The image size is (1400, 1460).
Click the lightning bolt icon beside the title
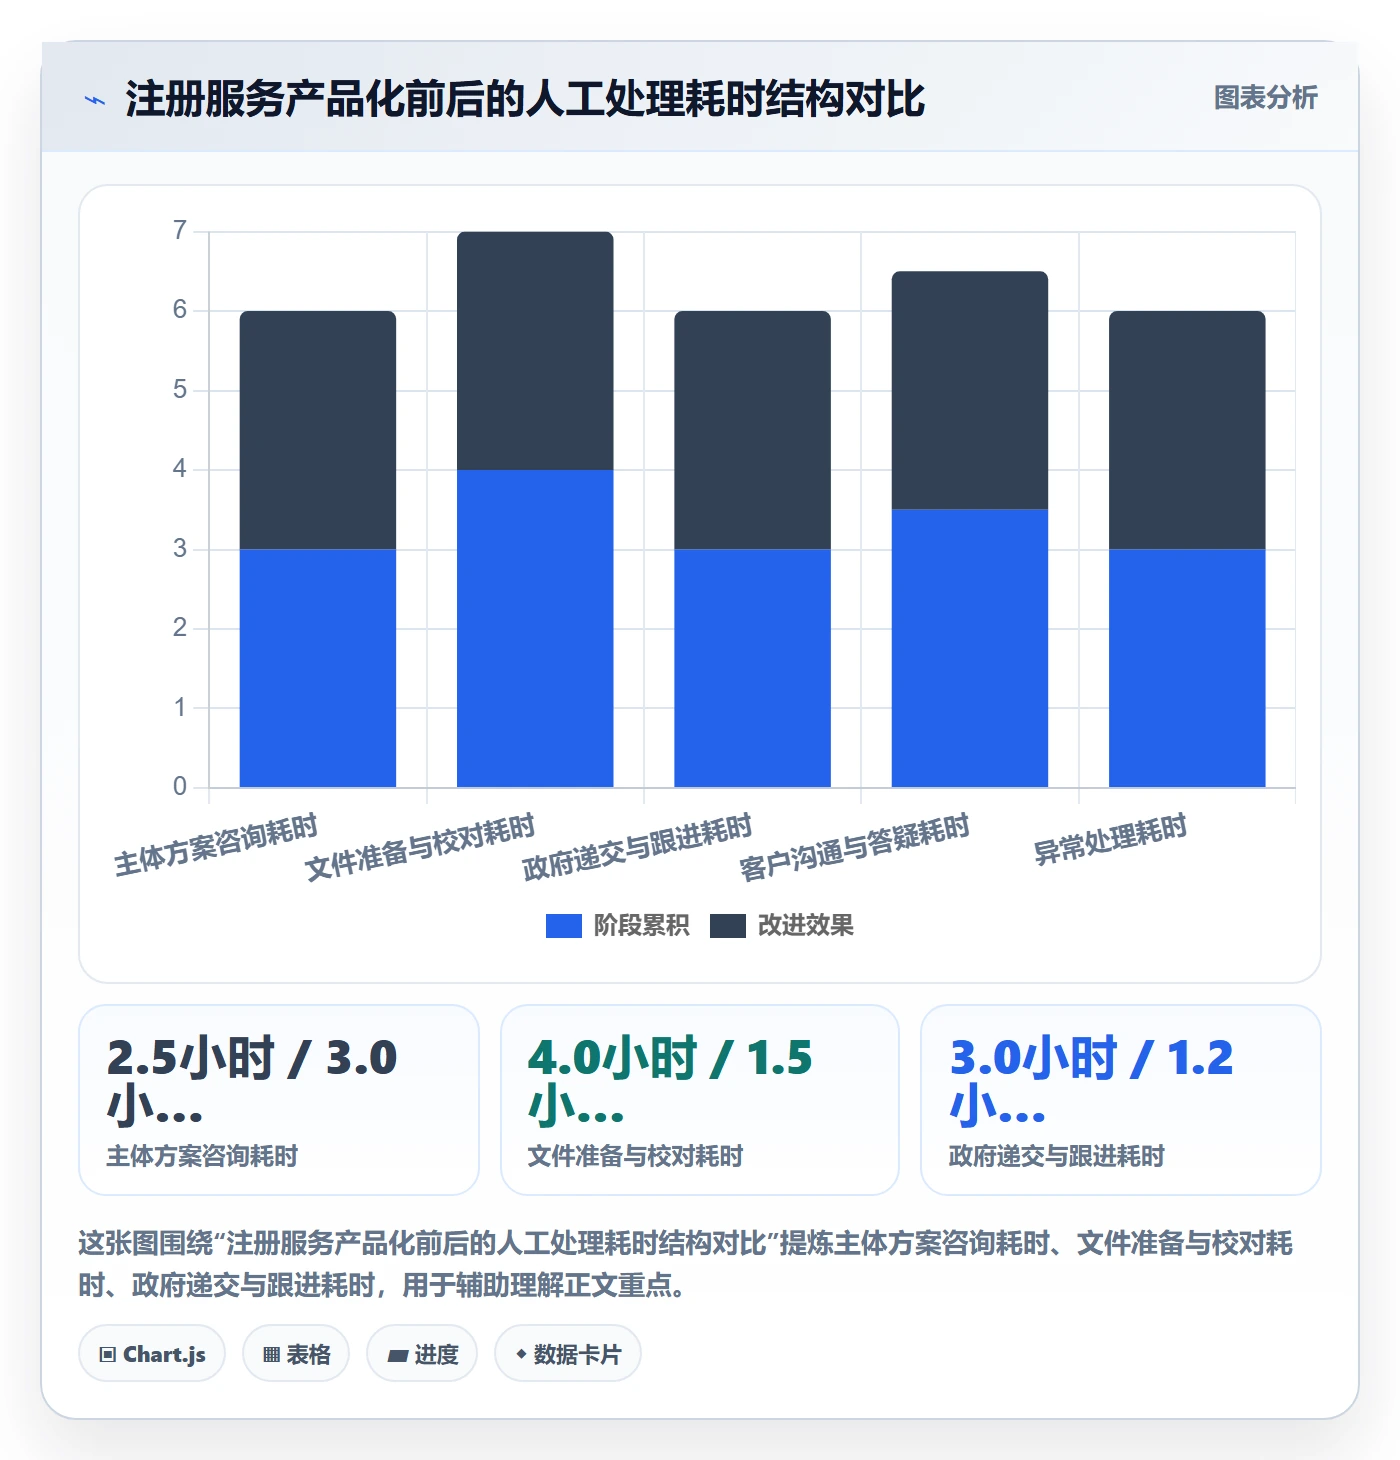[x=95, y=100]
